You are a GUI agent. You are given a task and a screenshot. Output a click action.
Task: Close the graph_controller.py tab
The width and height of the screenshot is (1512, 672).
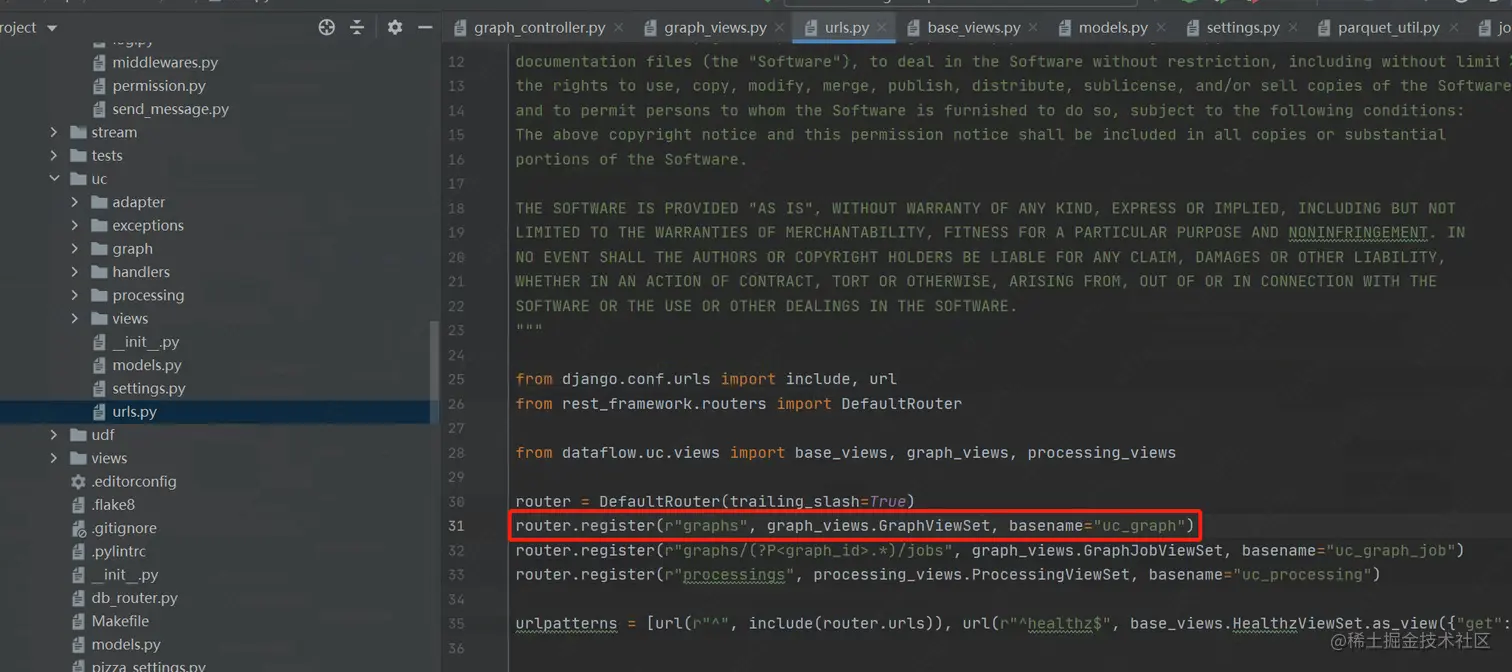[618, 28]
